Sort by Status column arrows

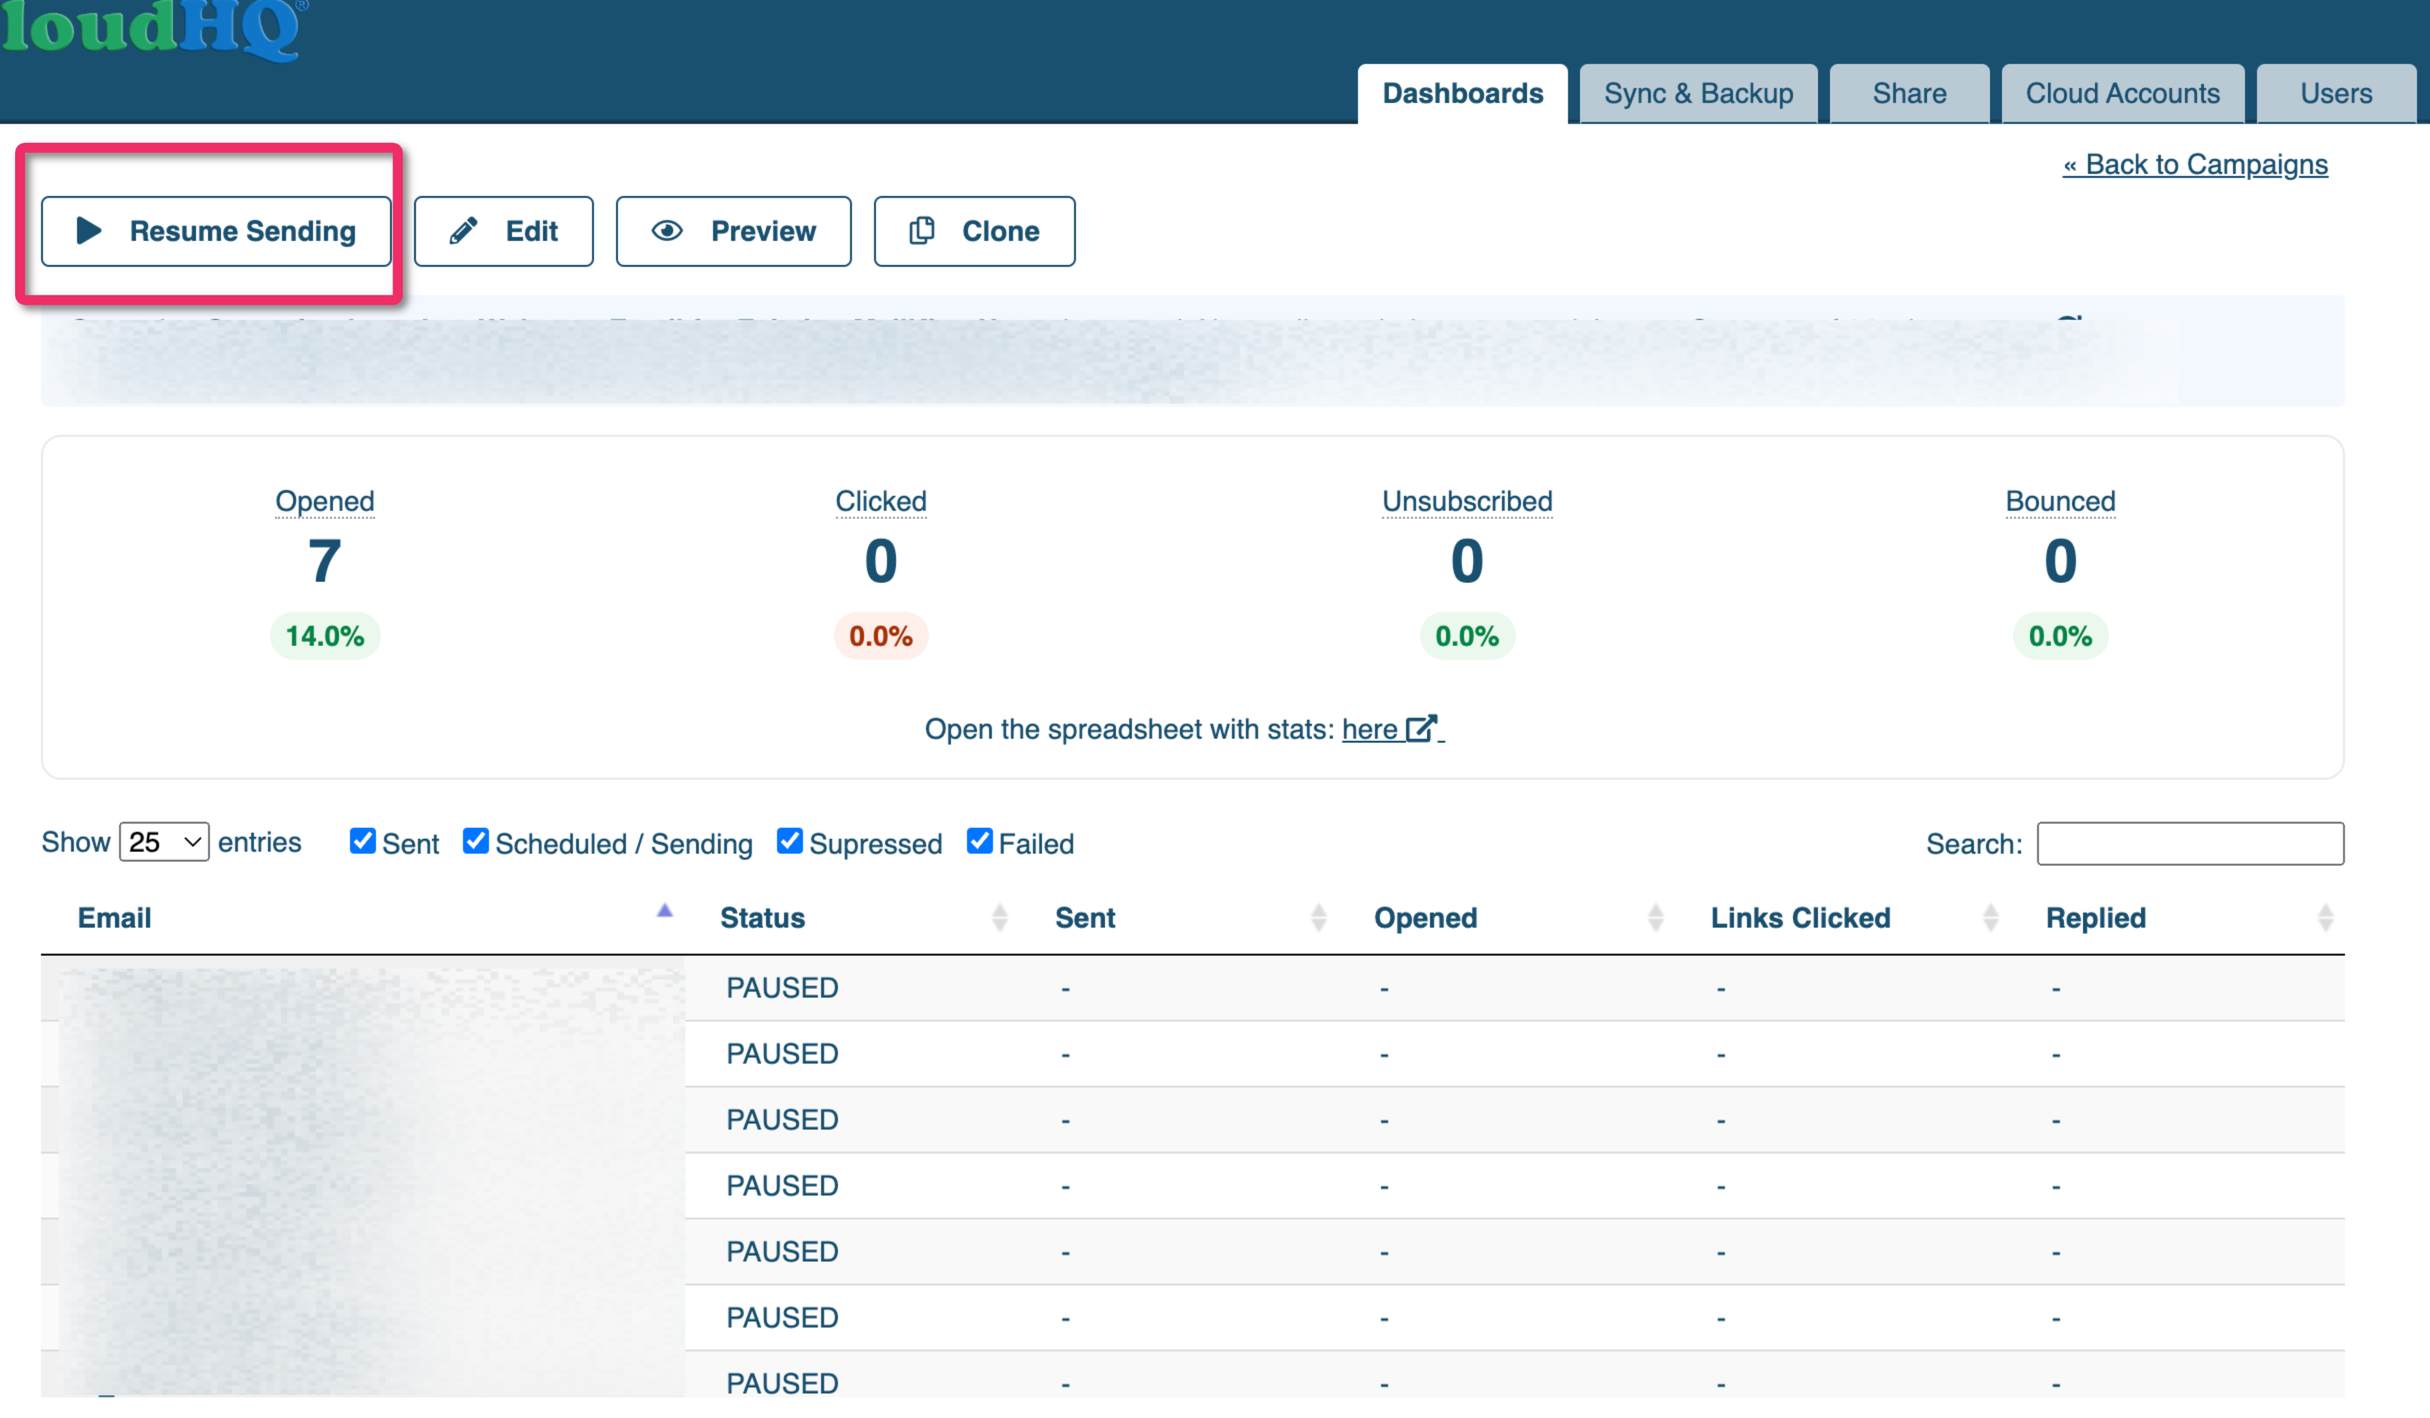pyautogui.click(x=999, y=918)
